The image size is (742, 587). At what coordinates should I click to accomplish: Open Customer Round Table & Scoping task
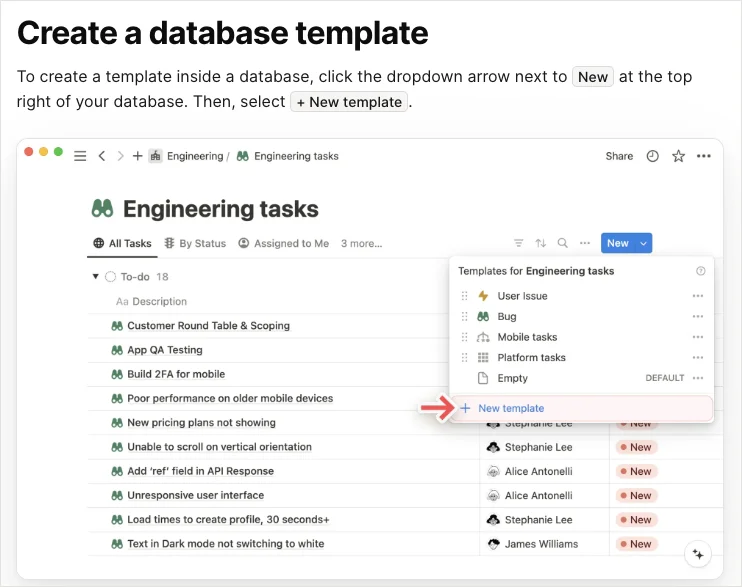pyautogui.click(x=208, y=326)
